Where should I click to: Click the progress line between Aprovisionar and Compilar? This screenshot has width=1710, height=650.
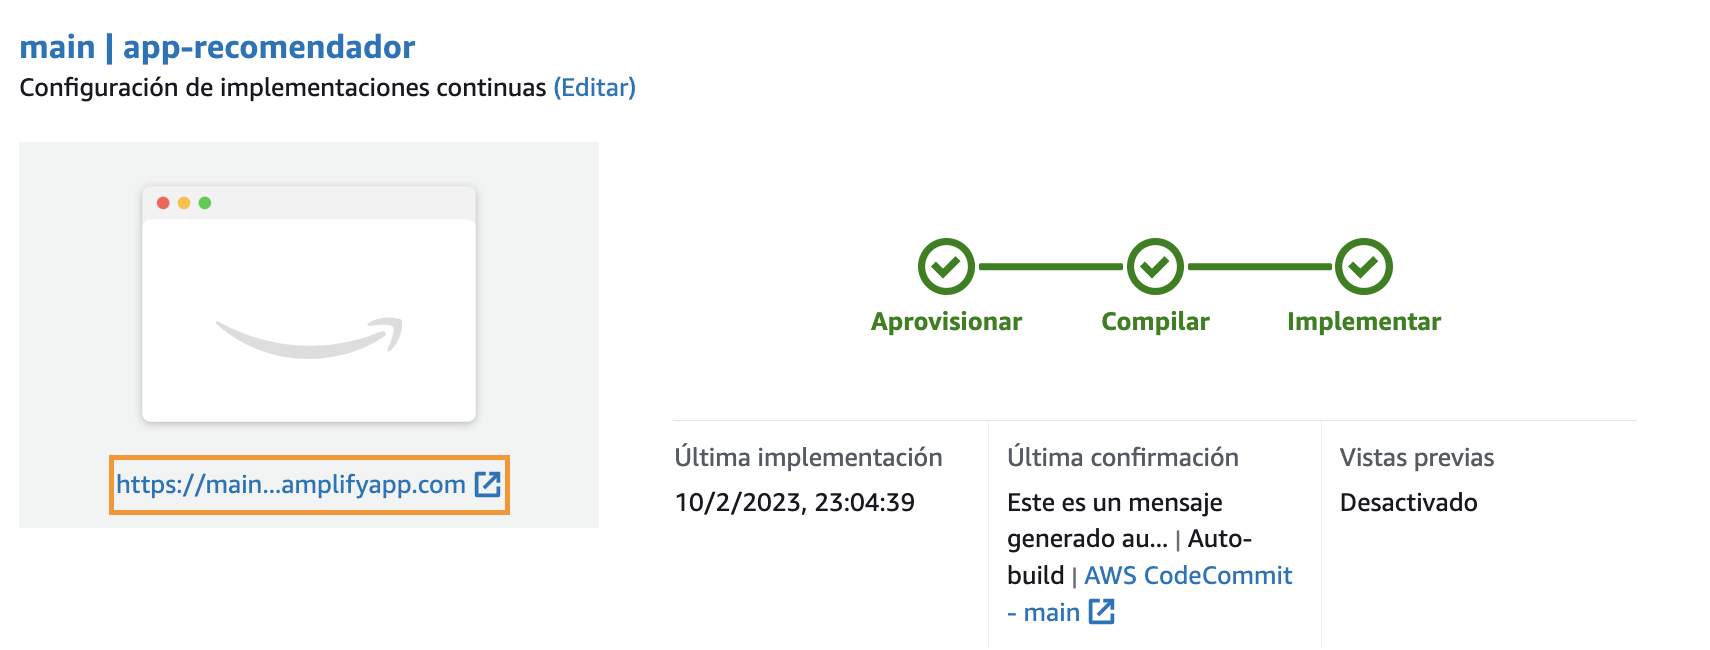(x=1051, y=267)
